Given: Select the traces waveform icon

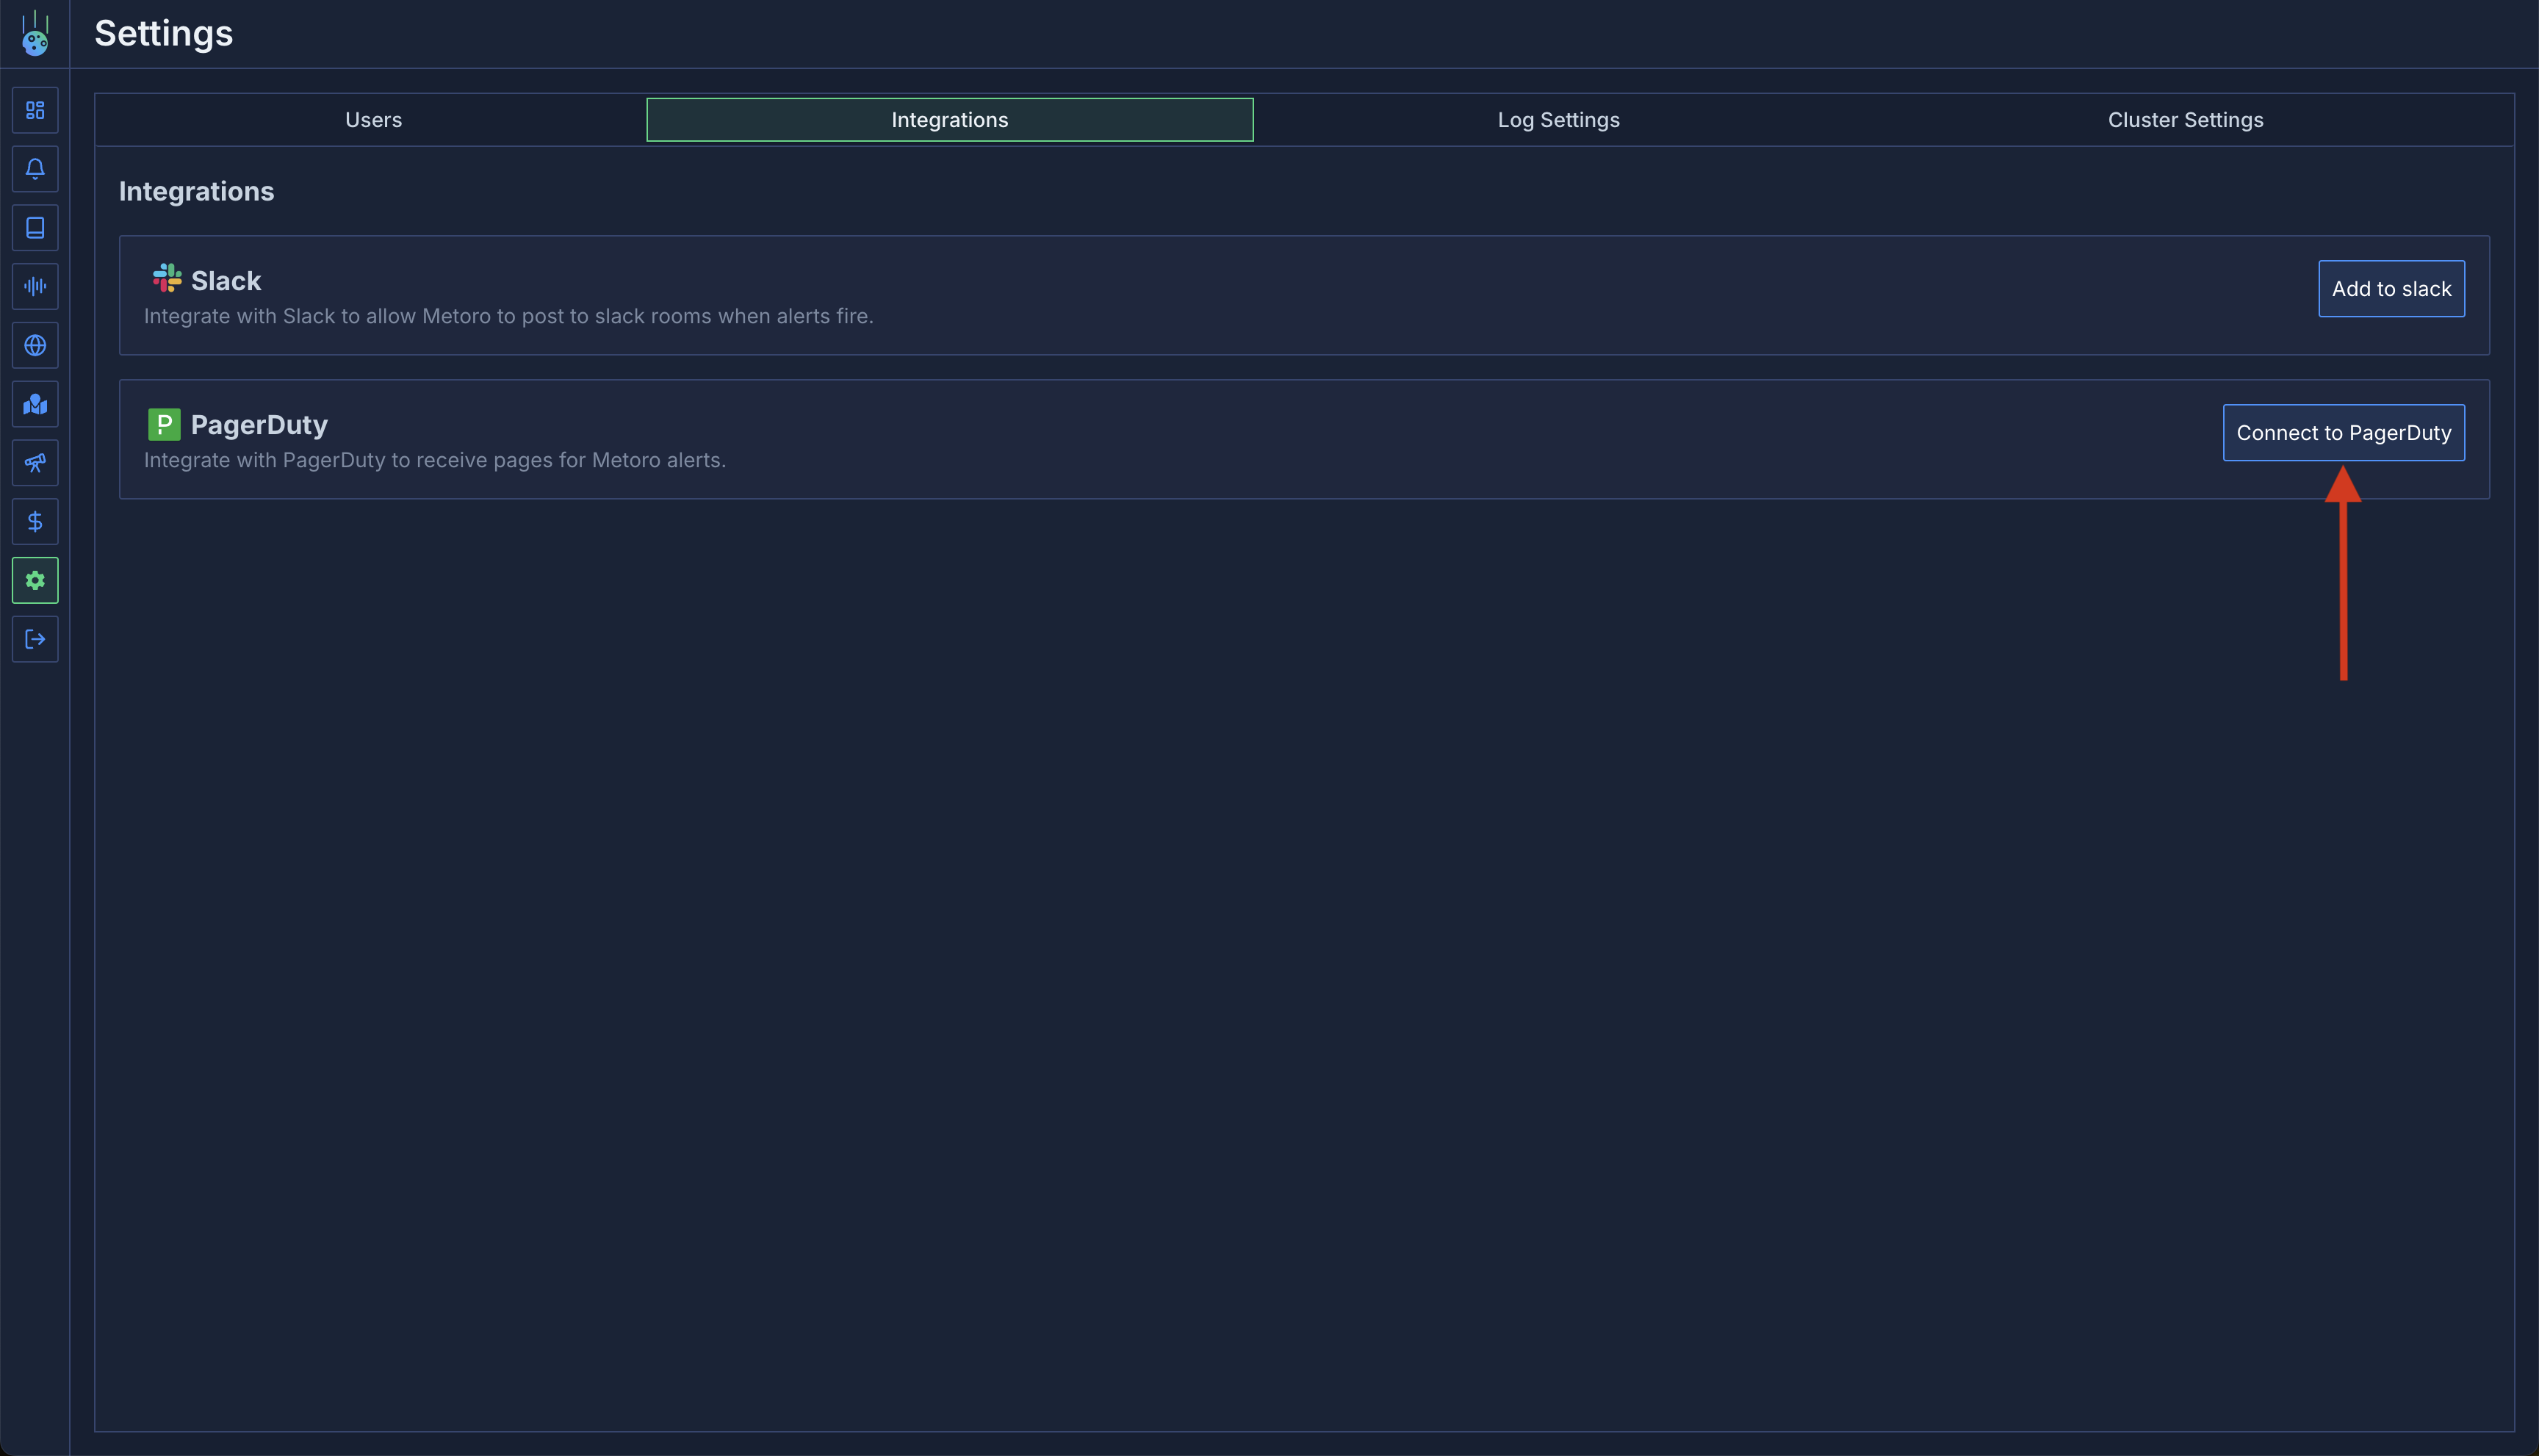Looking at the screenshot, I should point(35,286).
